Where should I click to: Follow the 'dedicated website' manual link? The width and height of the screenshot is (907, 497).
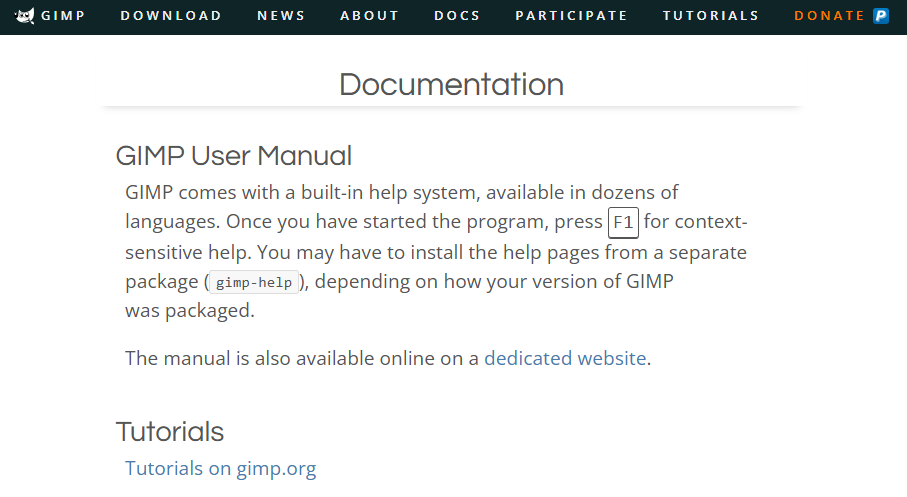565,358
